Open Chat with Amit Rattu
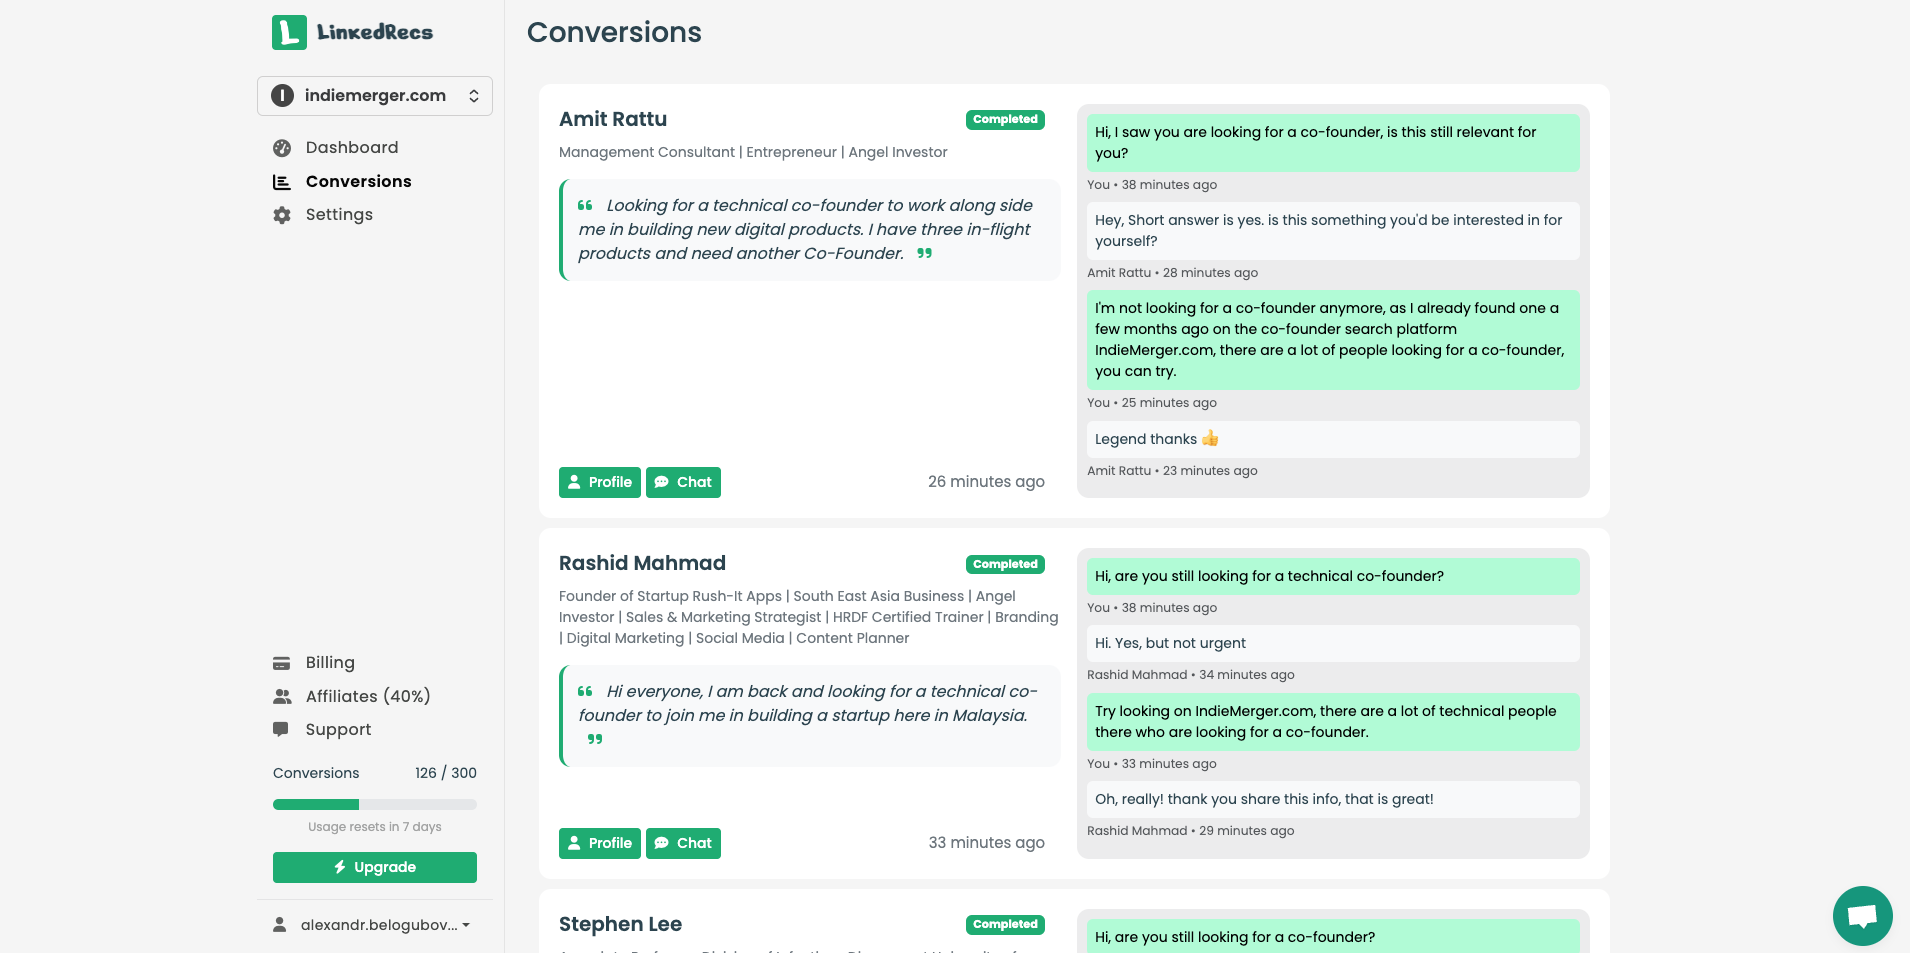The width and height of the screenshot is (1910, 953). (x=683, y=482)
